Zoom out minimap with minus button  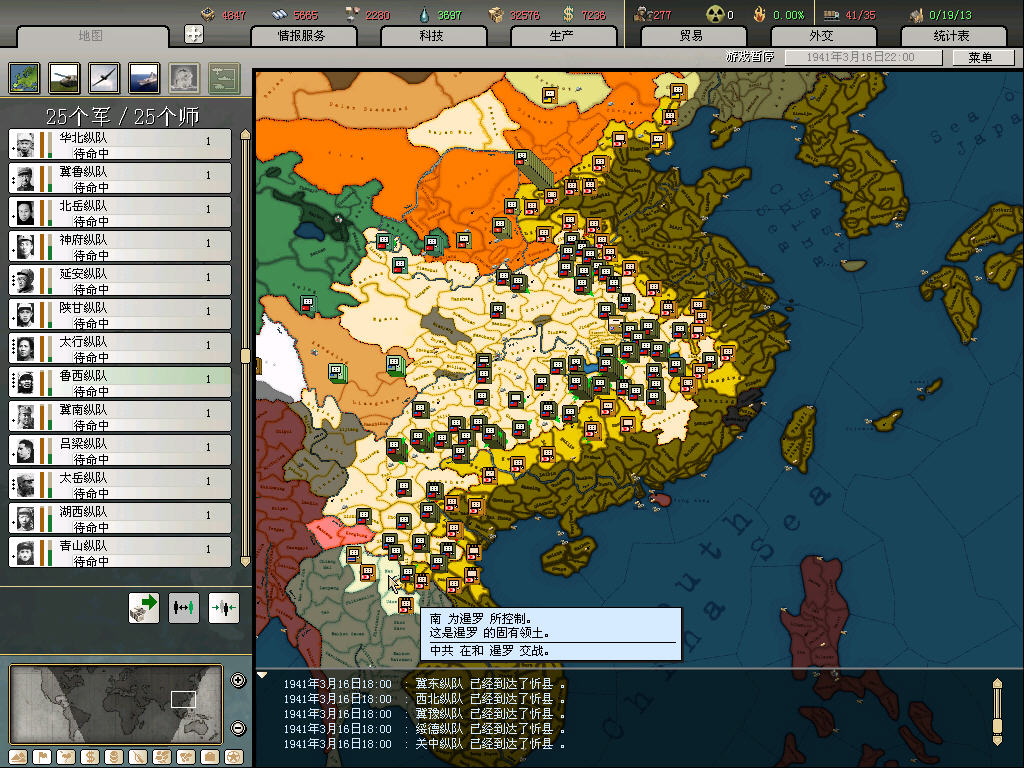tap(238, 728)
